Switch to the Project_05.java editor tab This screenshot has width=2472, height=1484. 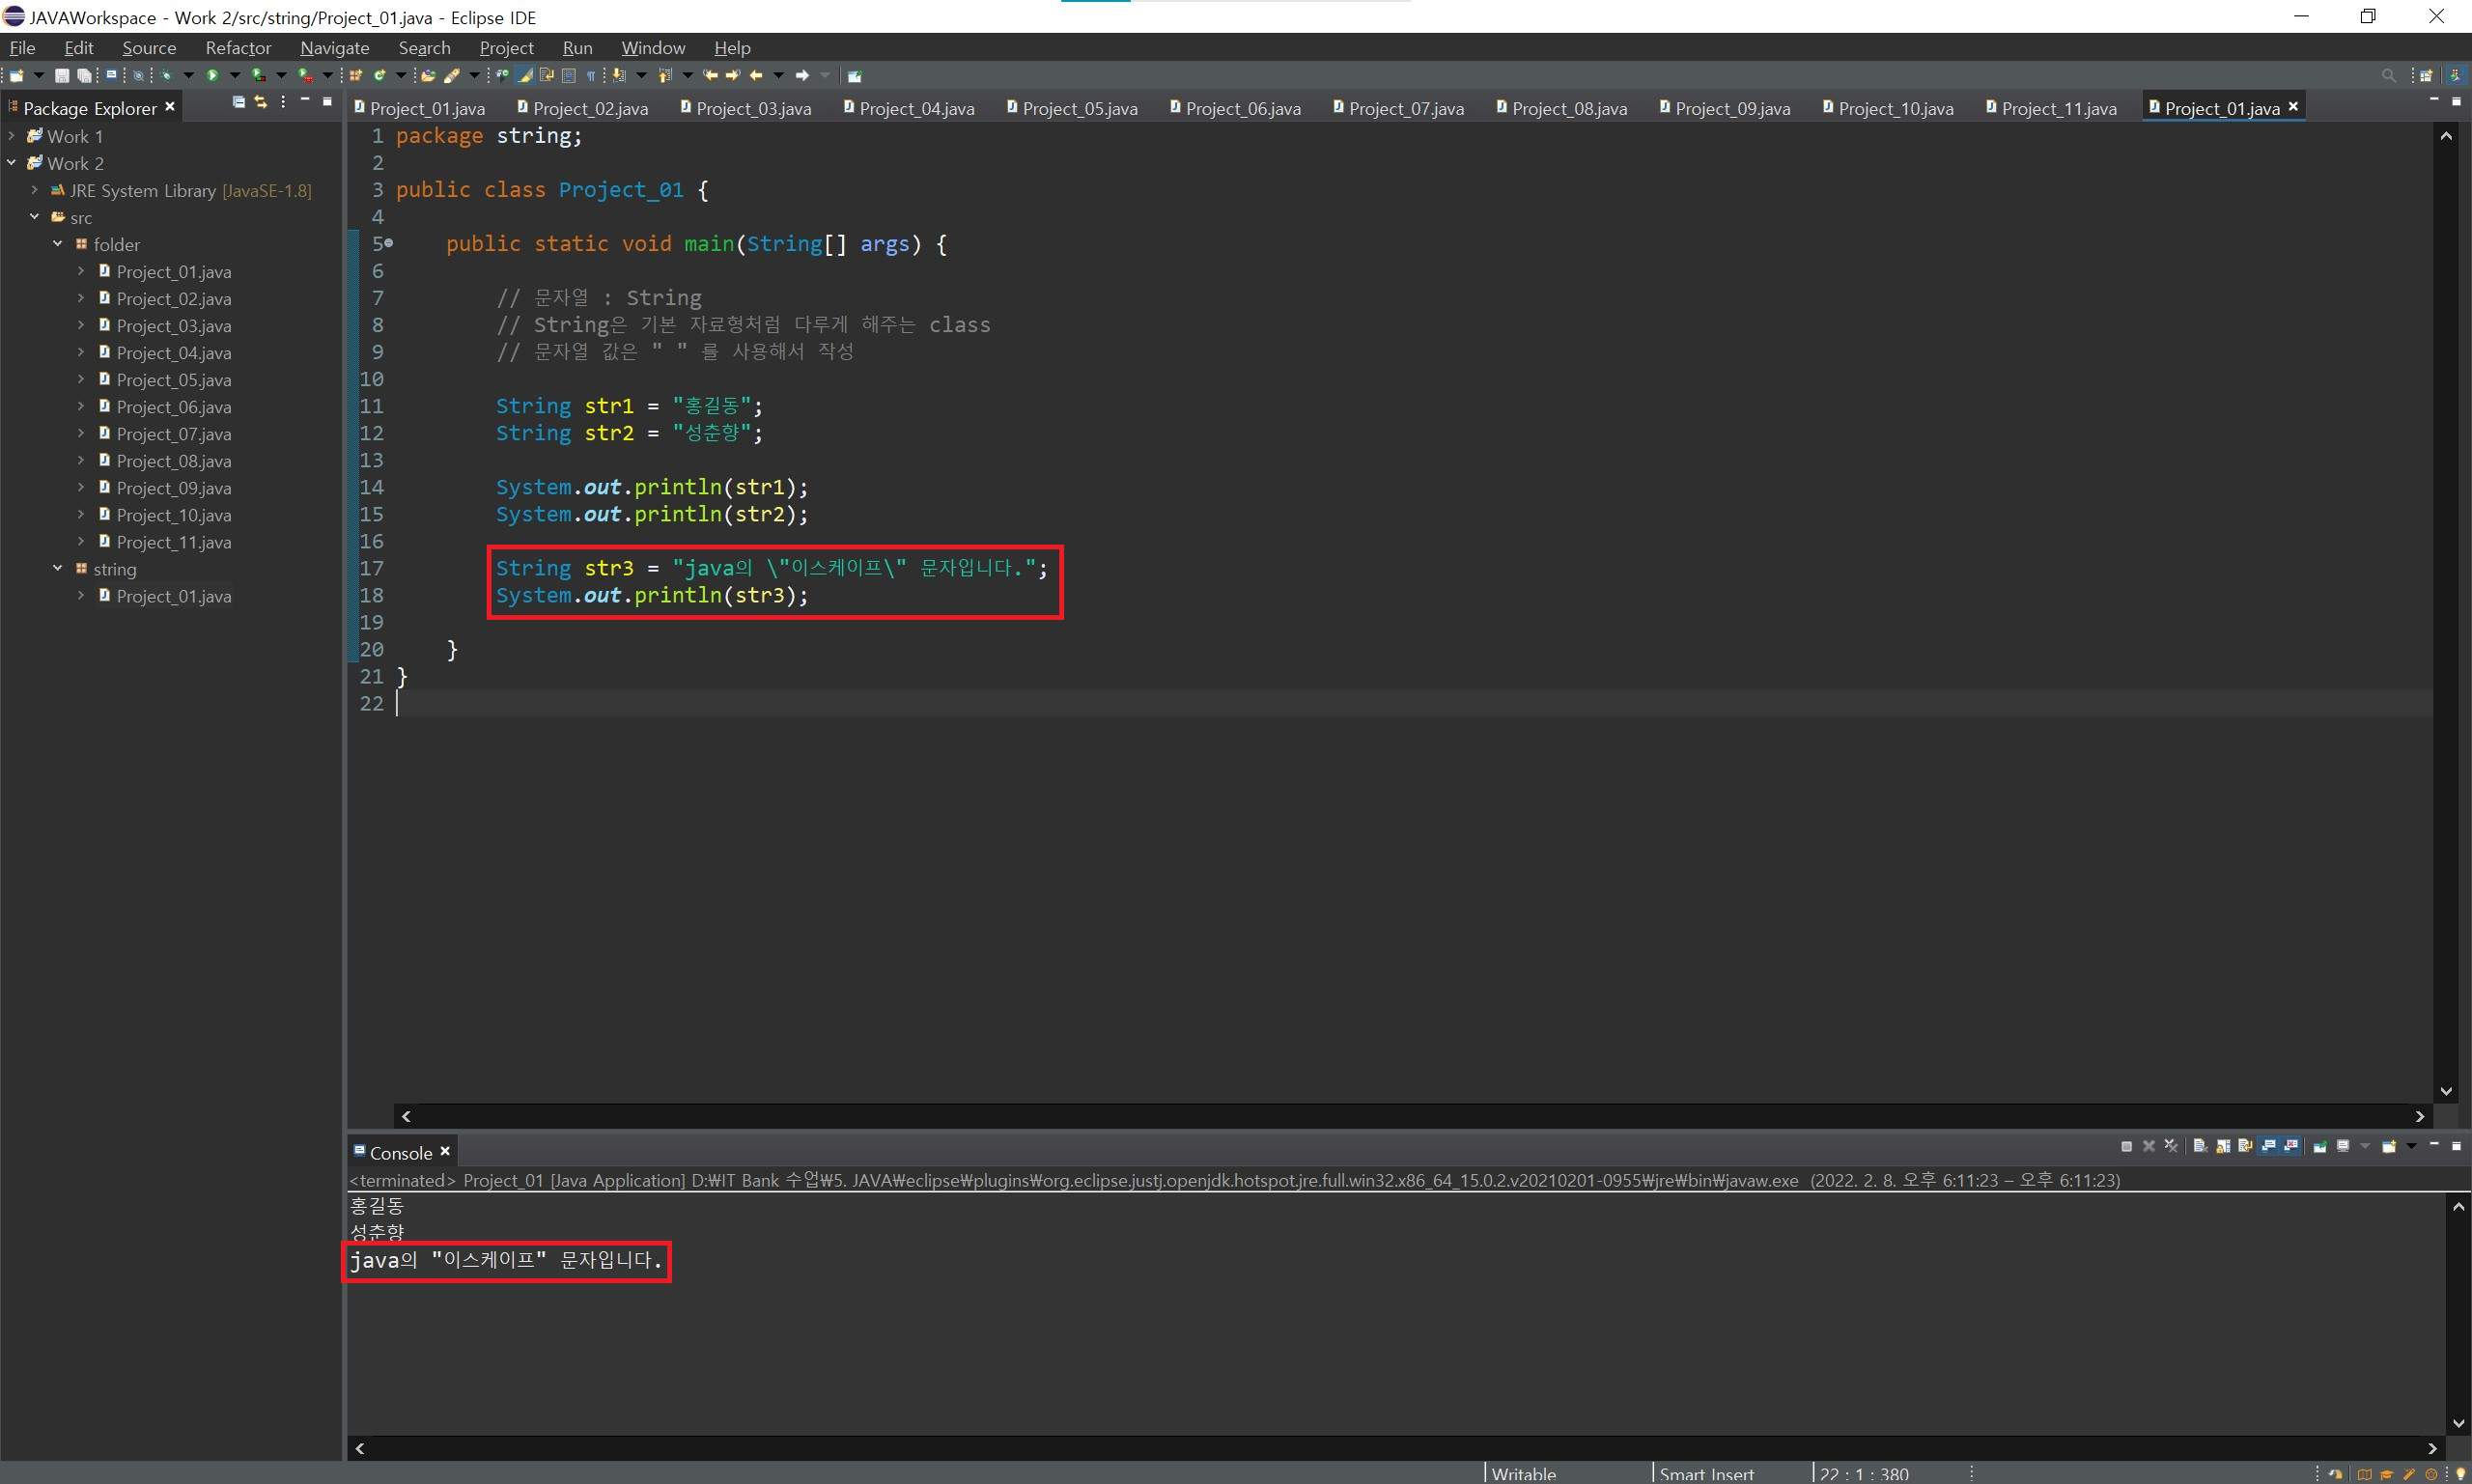point(1079,109)
